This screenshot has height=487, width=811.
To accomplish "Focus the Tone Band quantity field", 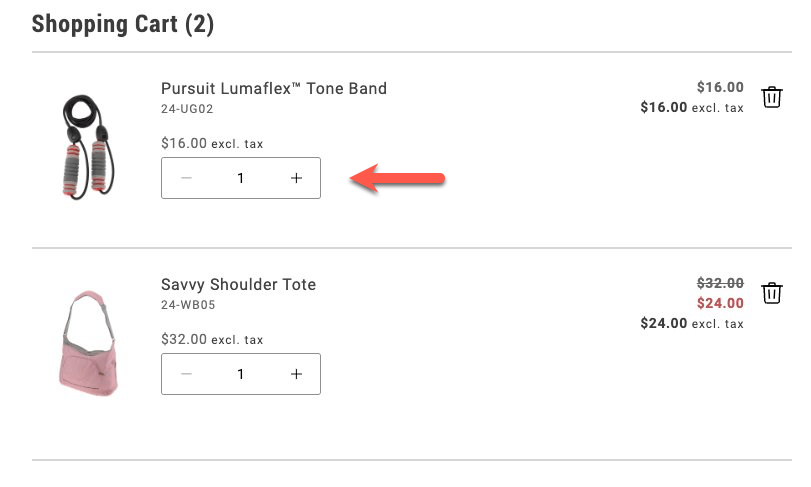I will pyautogui.click(x=241, y=178).
